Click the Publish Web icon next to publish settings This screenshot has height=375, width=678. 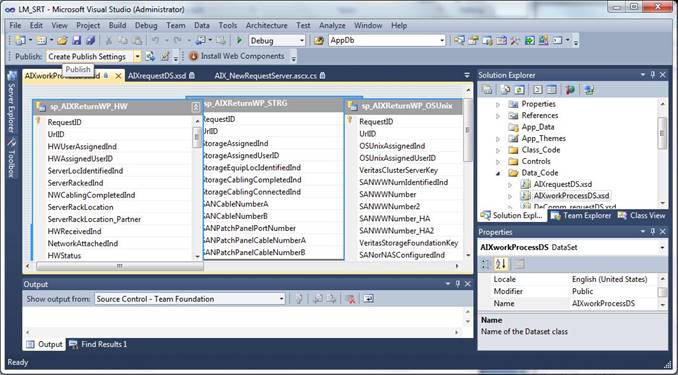[x=150, y=56]
